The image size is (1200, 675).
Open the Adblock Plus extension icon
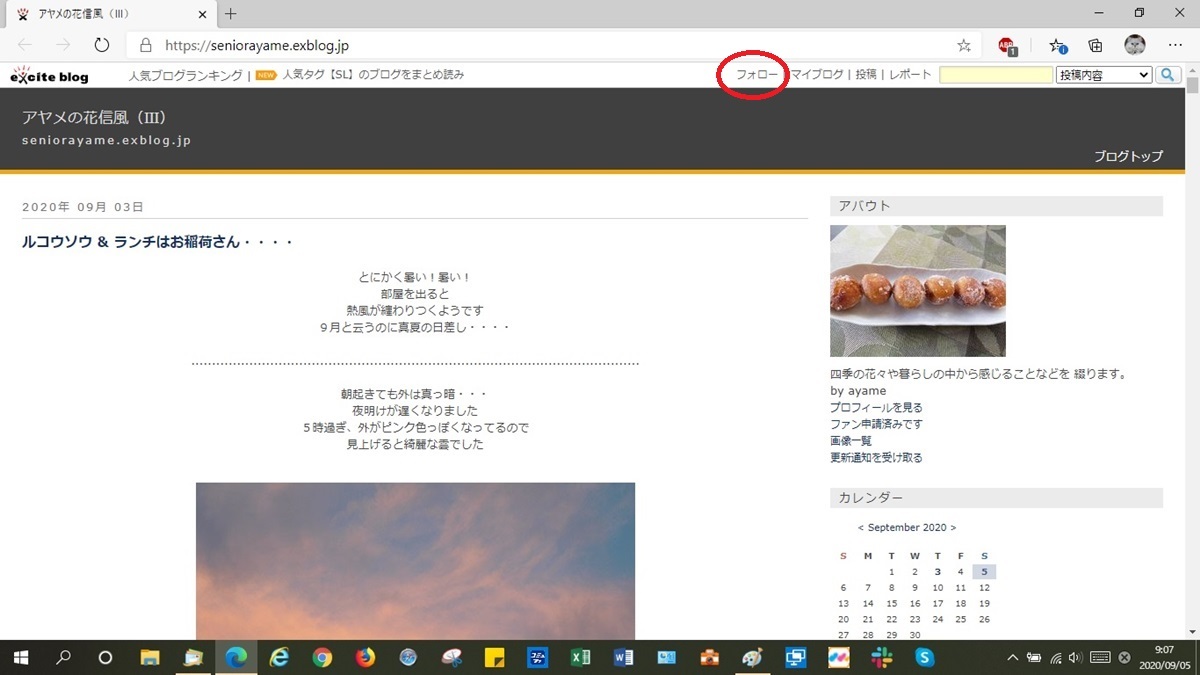point(1007,45)
